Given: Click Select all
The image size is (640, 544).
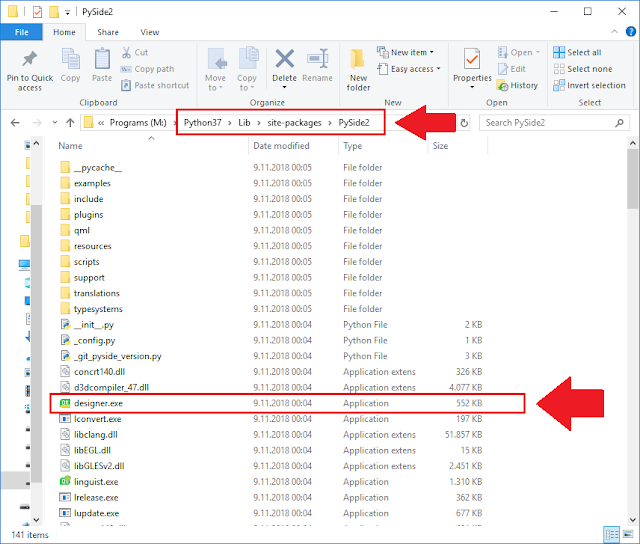Looking at the screenshot, I should coord(577,52).
